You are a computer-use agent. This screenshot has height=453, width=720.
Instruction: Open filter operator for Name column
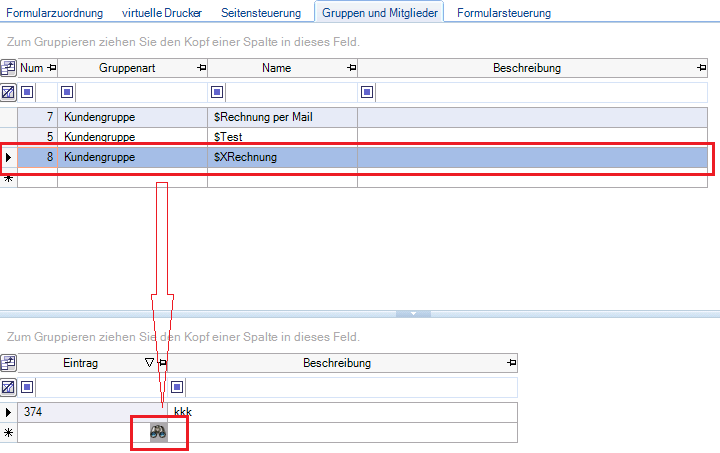coord(217,92)
